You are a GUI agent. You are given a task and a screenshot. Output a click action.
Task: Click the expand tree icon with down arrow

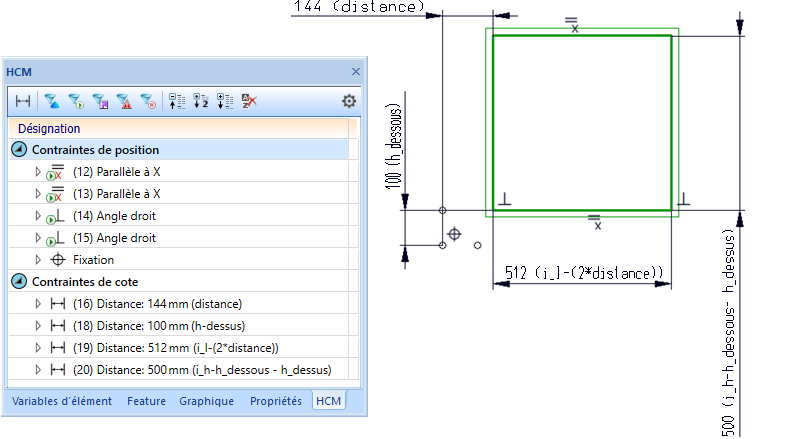pos(224,100)
